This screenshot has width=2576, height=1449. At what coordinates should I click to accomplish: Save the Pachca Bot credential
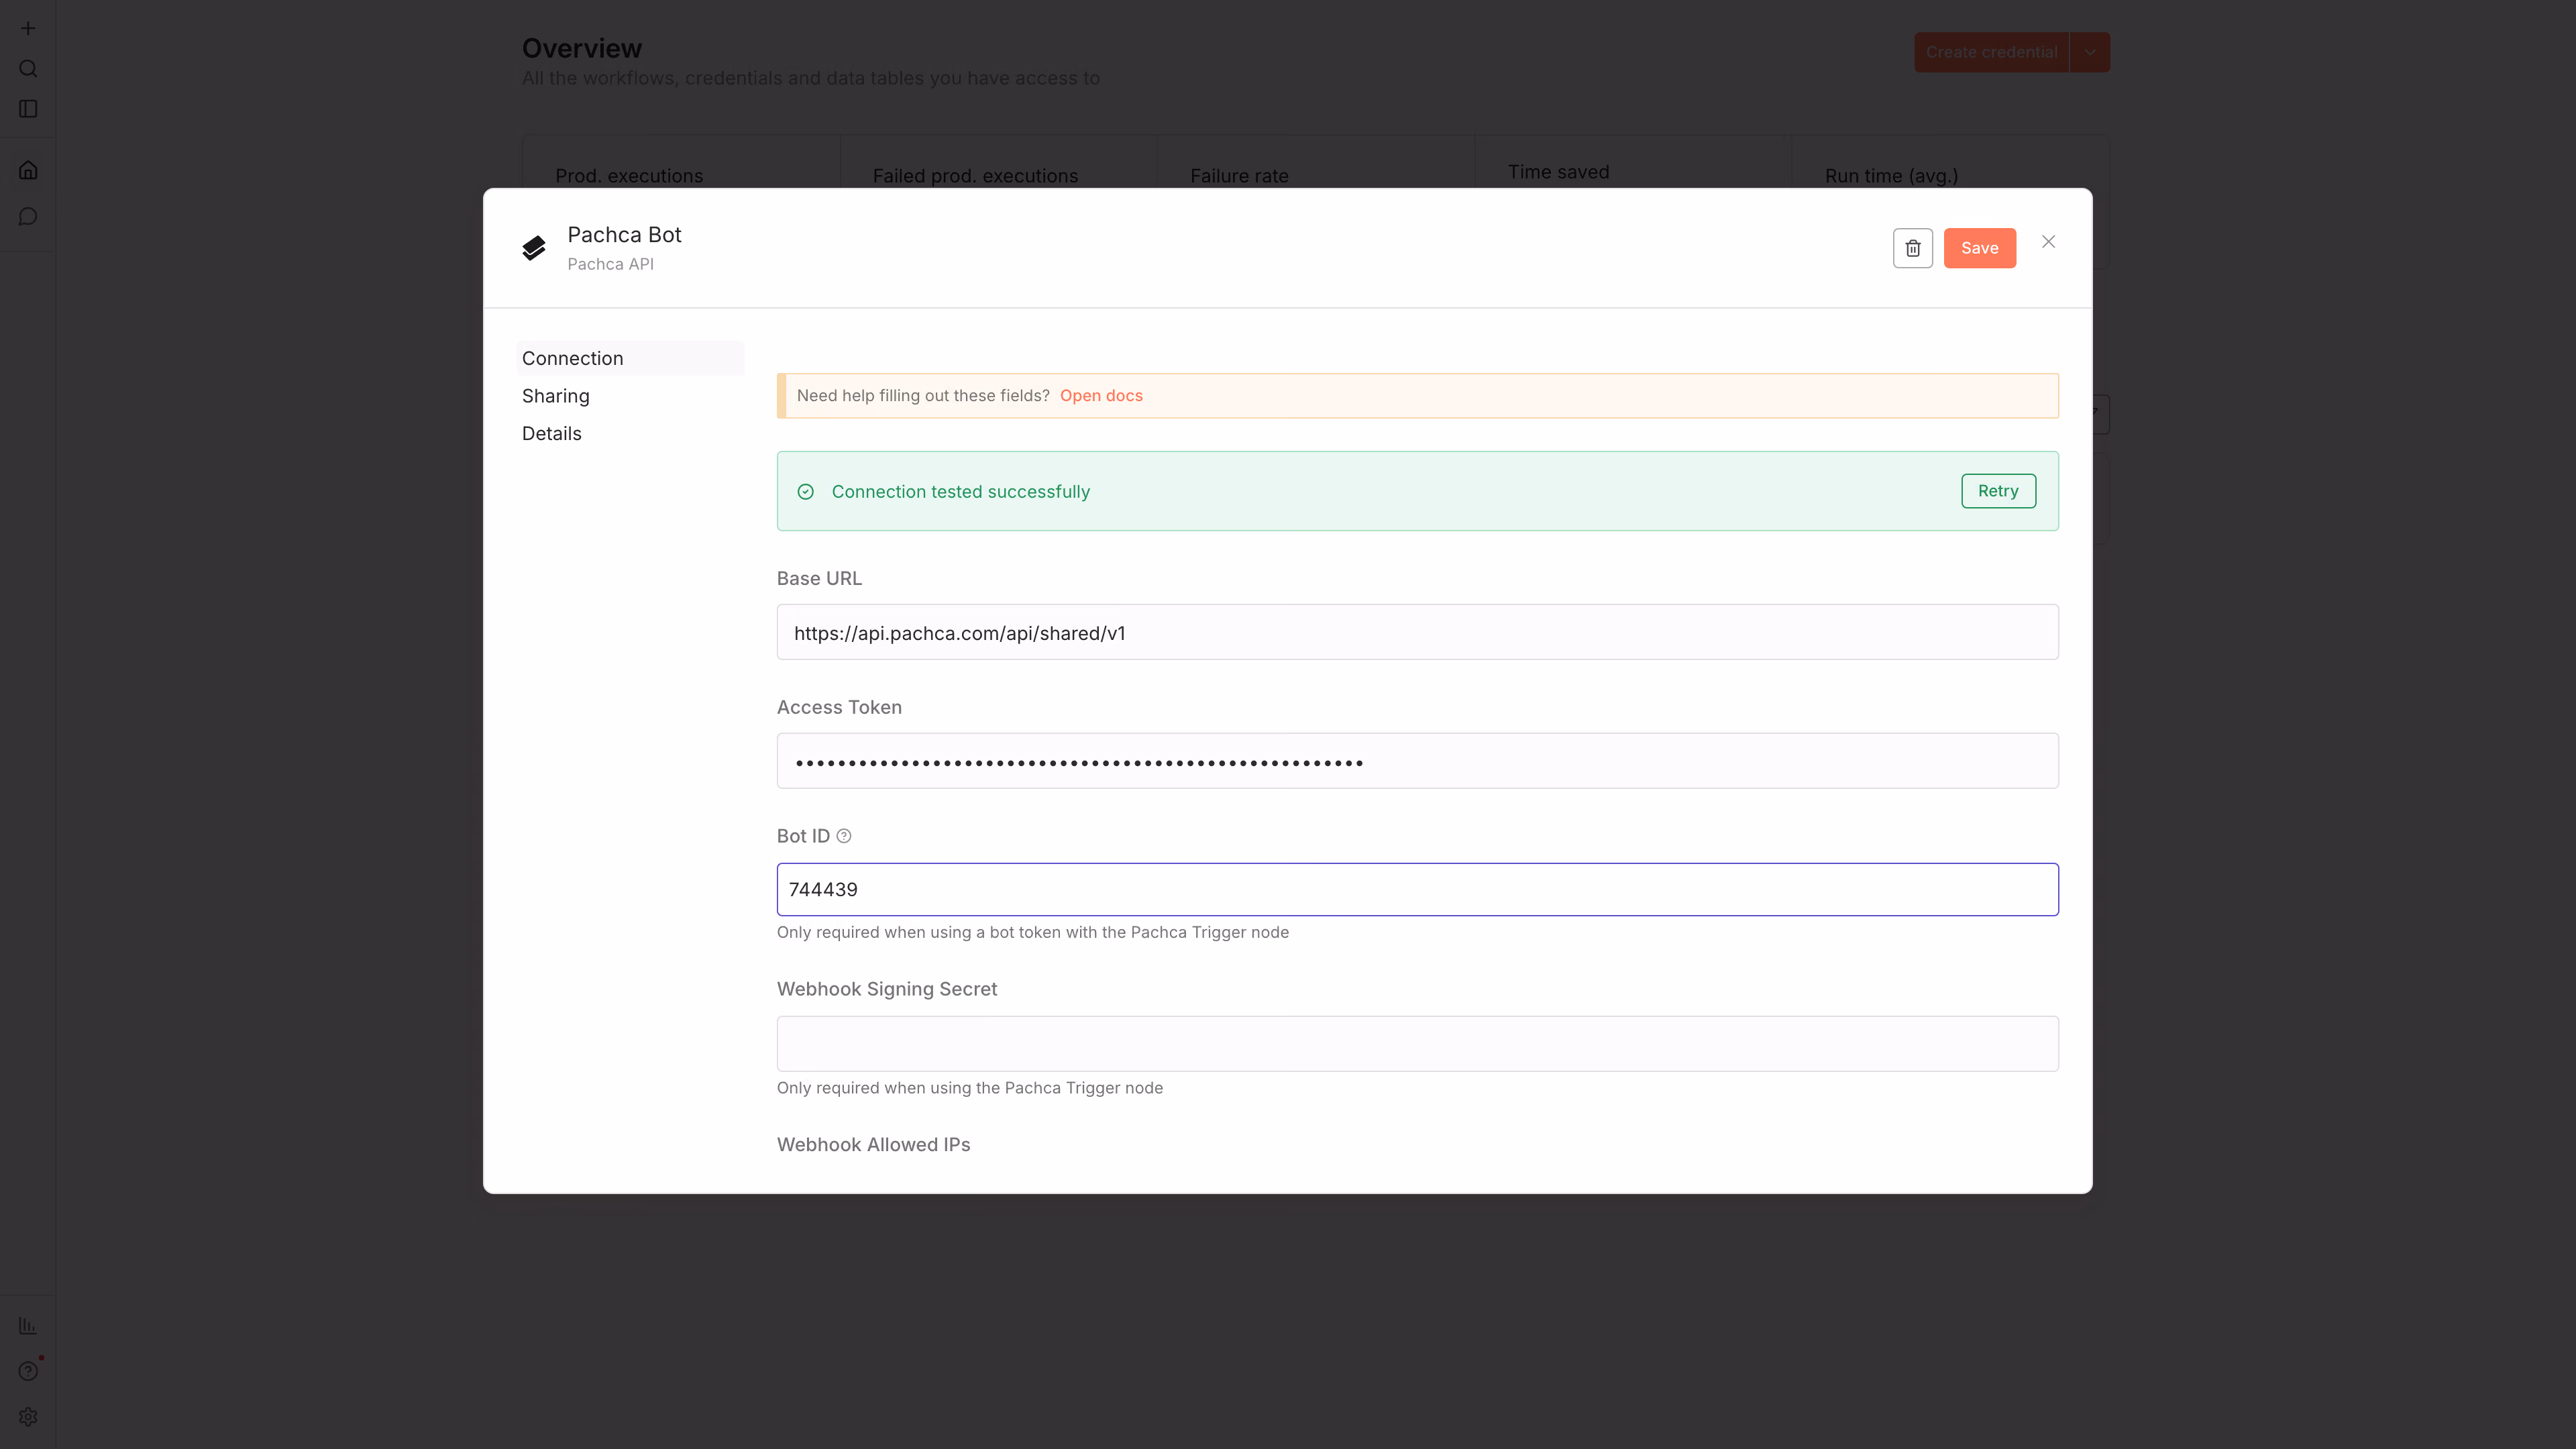coord(1979,248)
